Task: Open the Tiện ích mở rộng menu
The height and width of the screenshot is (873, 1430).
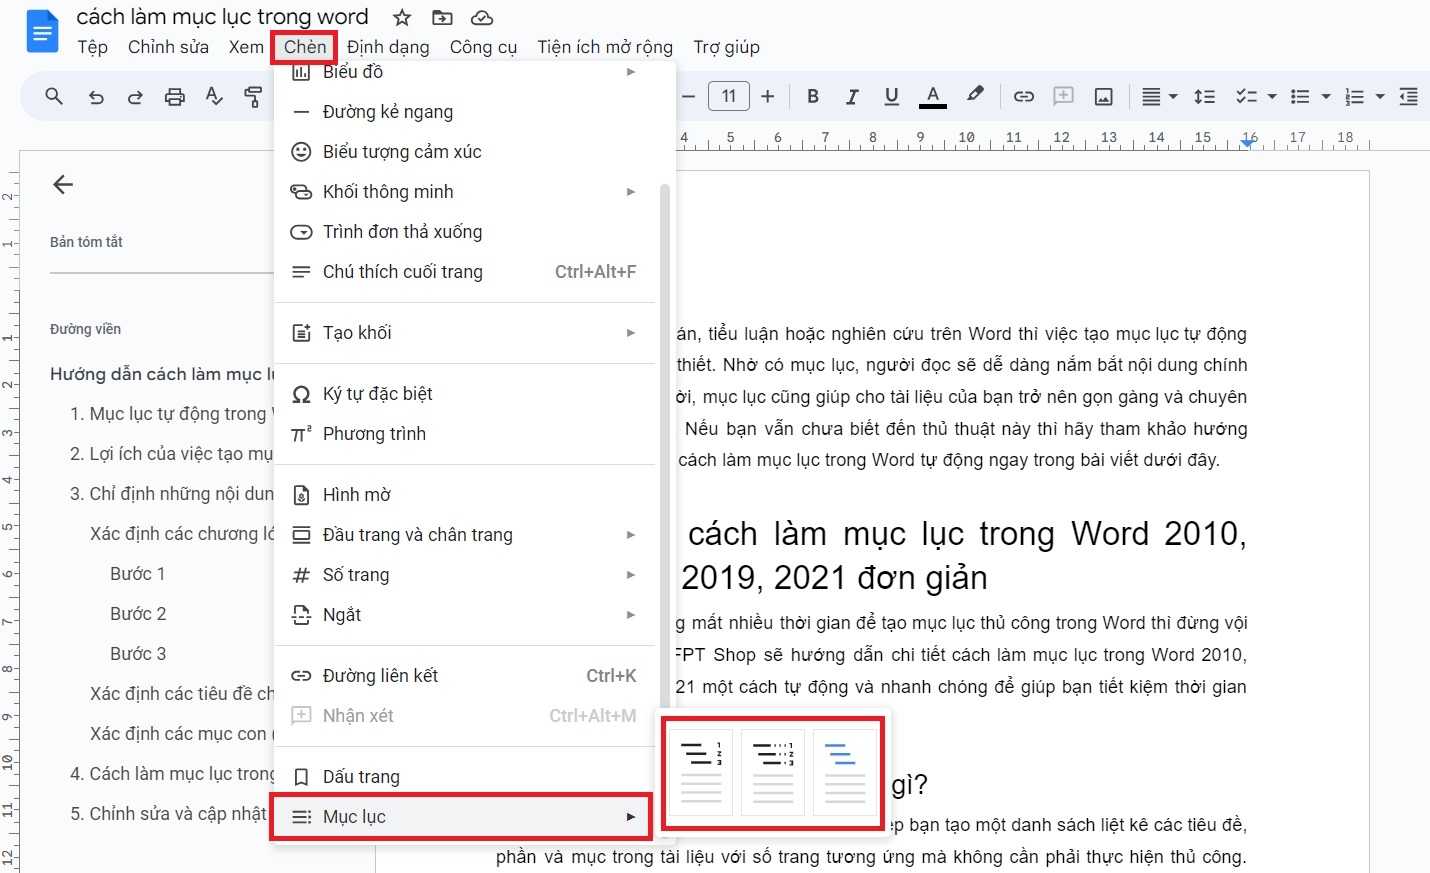Action: tap(605, 47)
